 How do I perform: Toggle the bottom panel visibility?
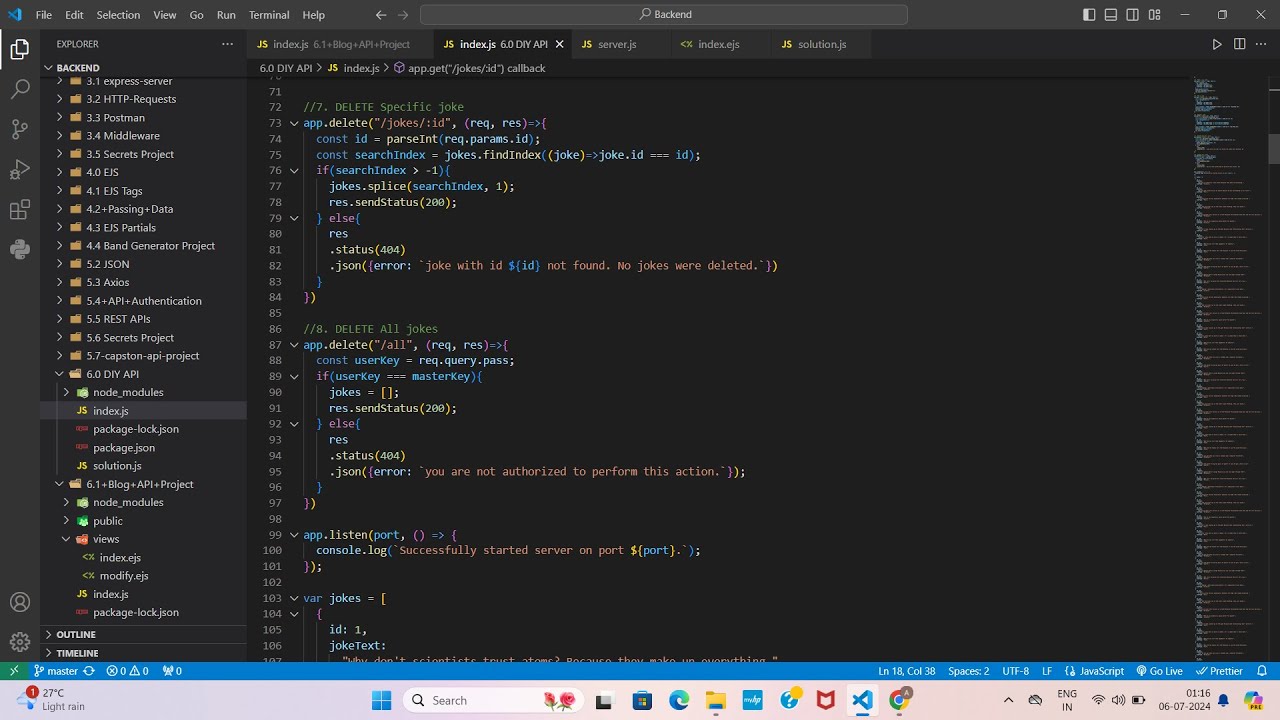1111,15
